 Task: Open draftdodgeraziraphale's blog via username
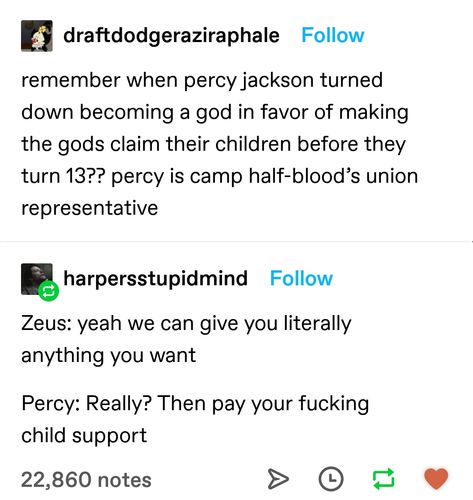171,36
